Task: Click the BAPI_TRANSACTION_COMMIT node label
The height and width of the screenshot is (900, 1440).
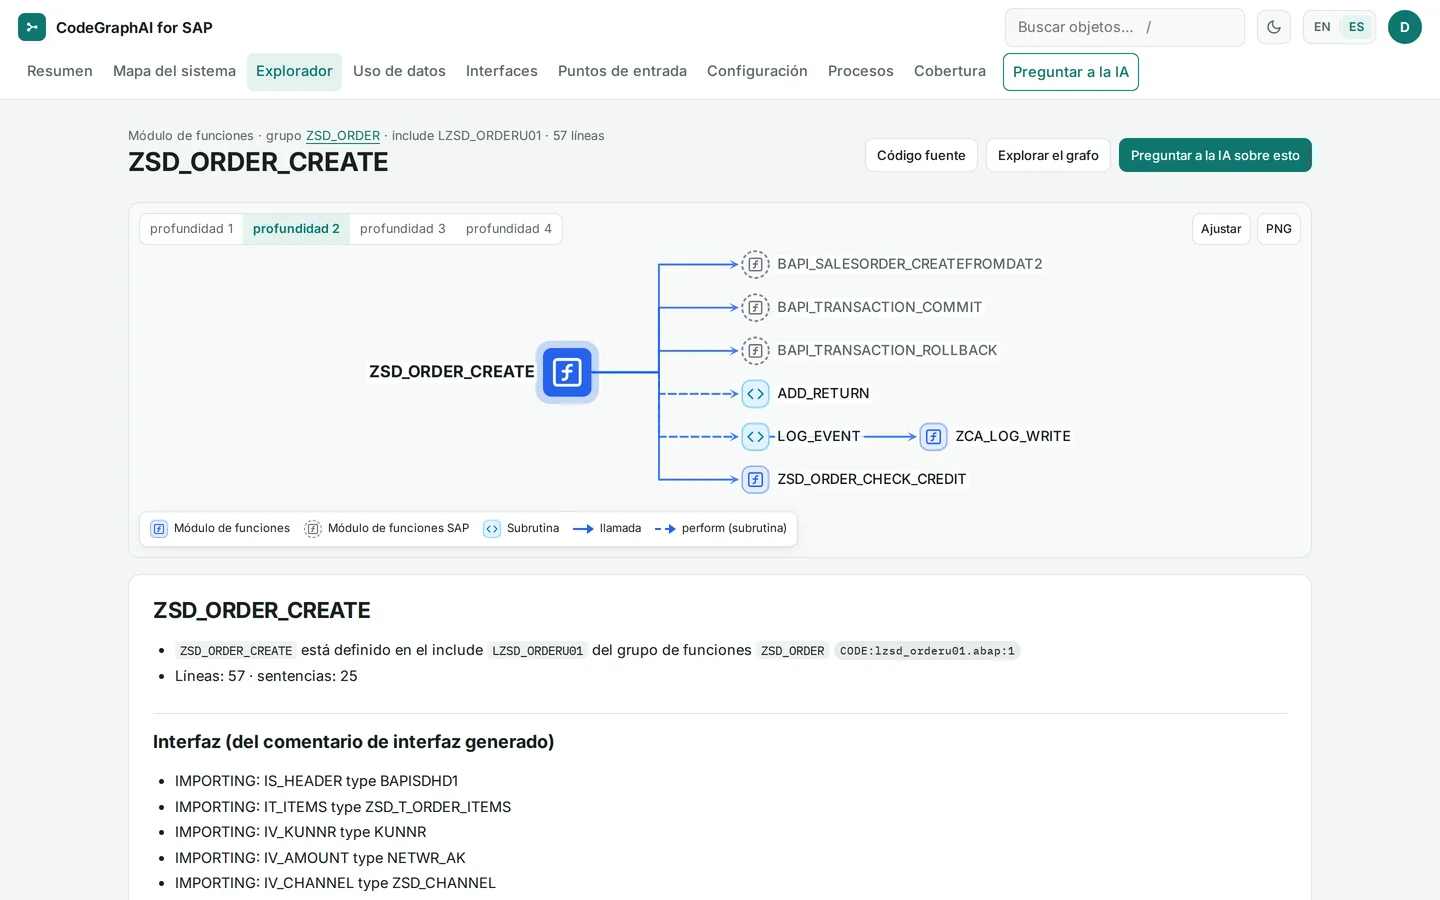Action: pos(880,307)
